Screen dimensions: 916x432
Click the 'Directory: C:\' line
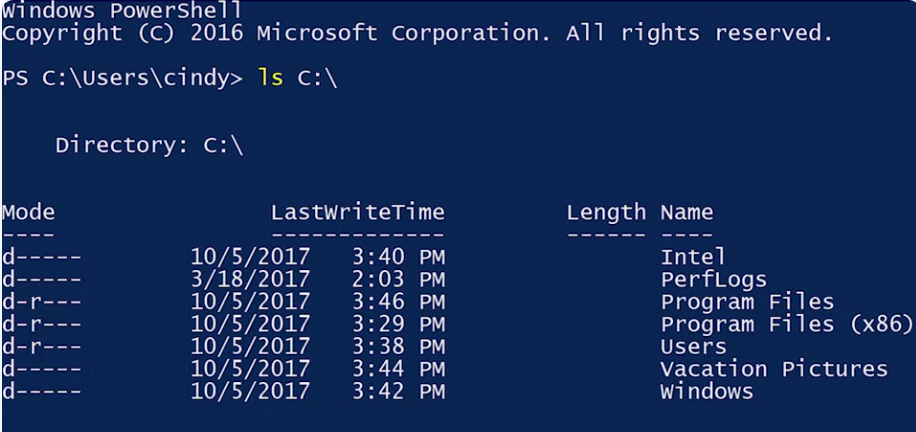pyautogui.click(x=149, y=146)
